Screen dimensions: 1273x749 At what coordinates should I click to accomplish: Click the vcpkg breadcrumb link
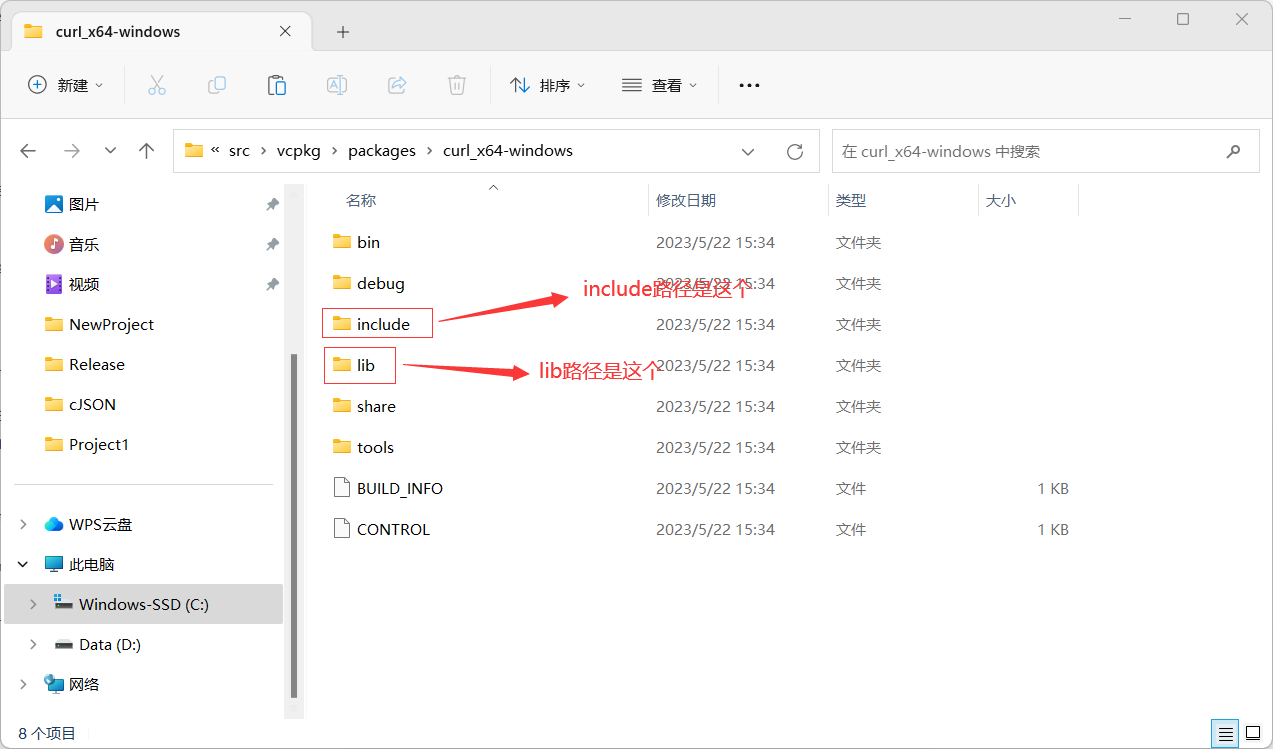pyautogui.click(x=298, y=150)
